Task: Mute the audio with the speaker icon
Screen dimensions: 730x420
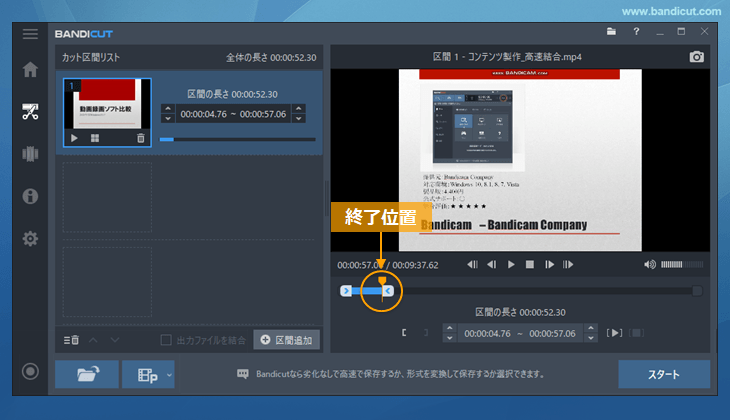Action: click(x=649, y=264)
